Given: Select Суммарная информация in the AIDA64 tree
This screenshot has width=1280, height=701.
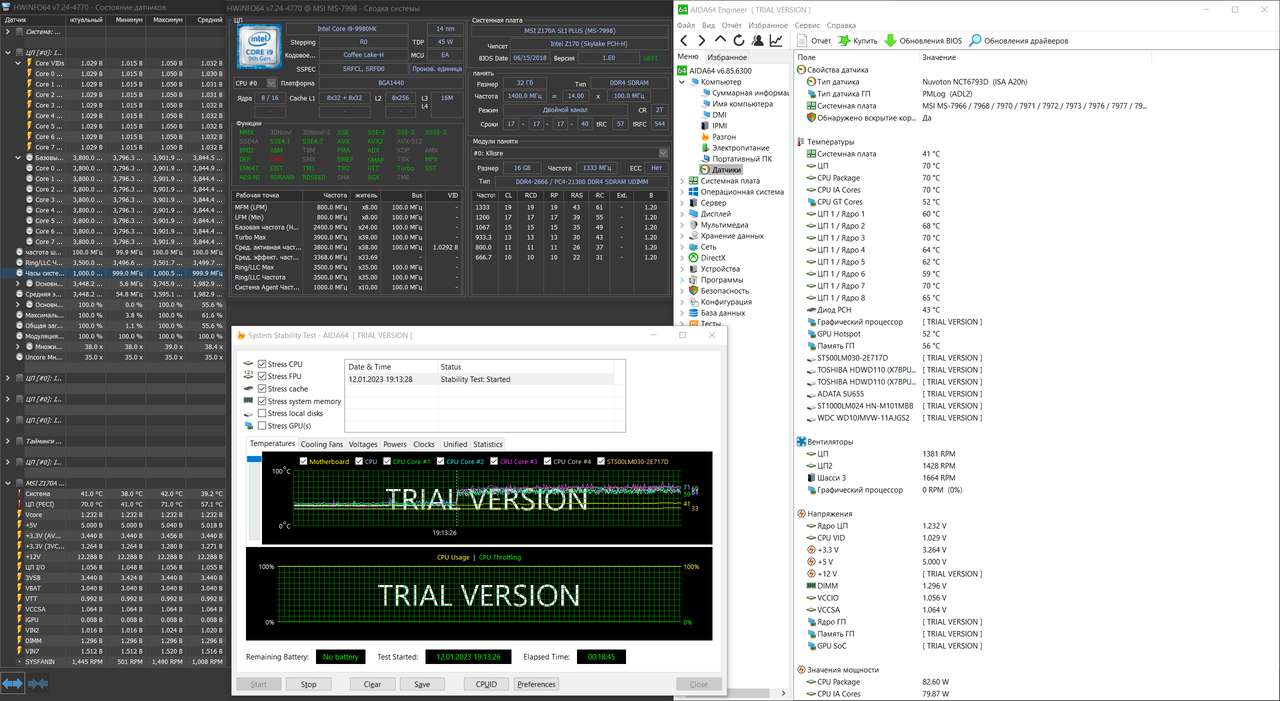Looking at the screenshot, I should [x=743, y=93].
